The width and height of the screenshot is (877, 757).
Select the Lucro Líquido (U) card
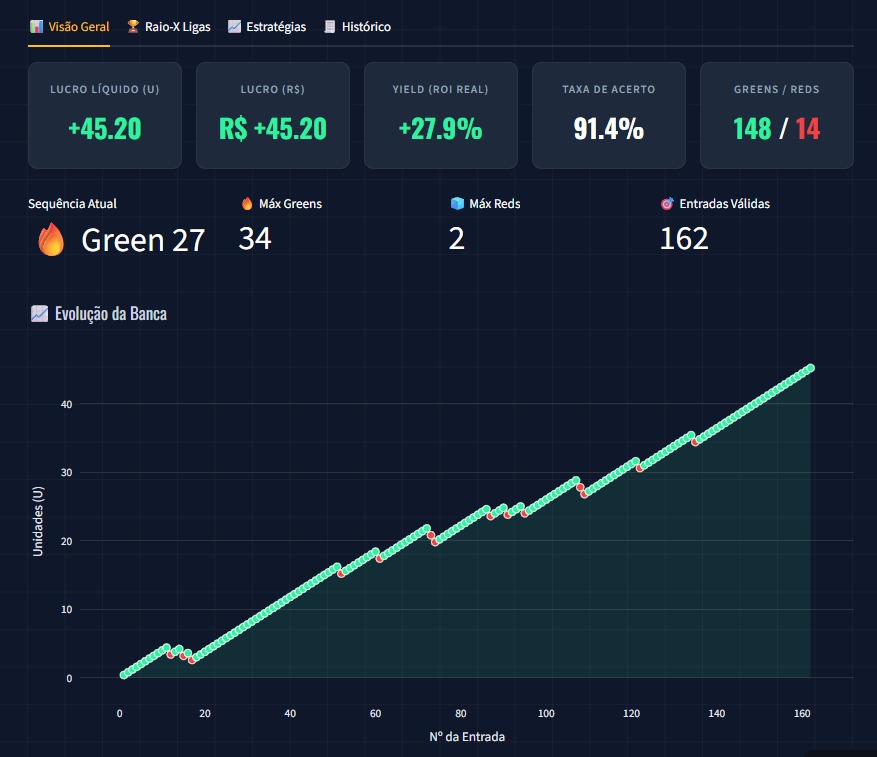105,115
